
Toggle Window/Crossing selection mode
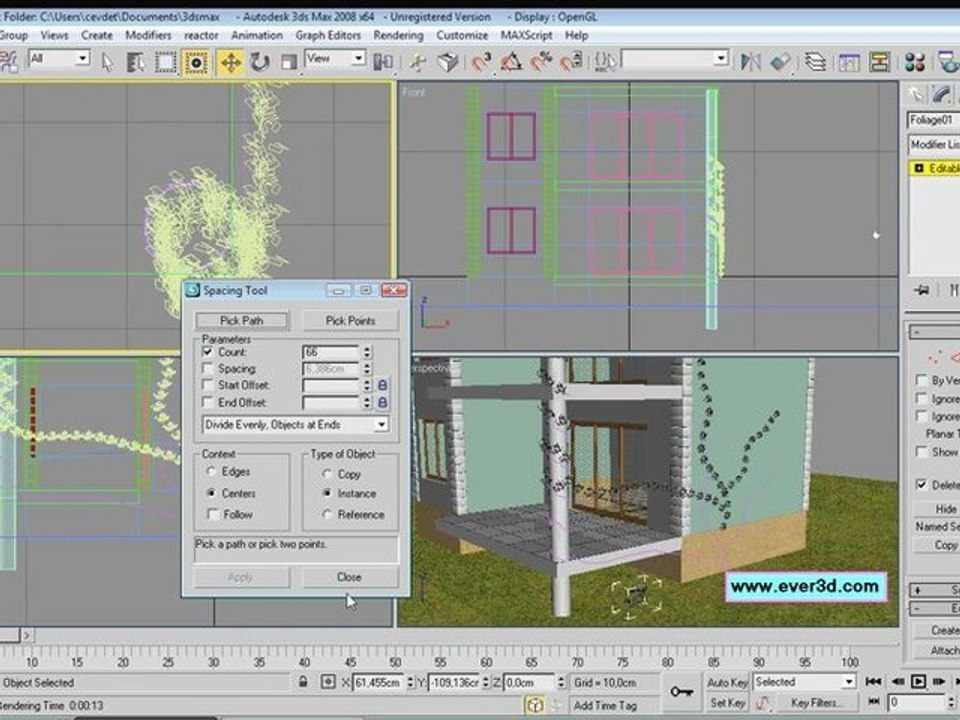[196, 62]
